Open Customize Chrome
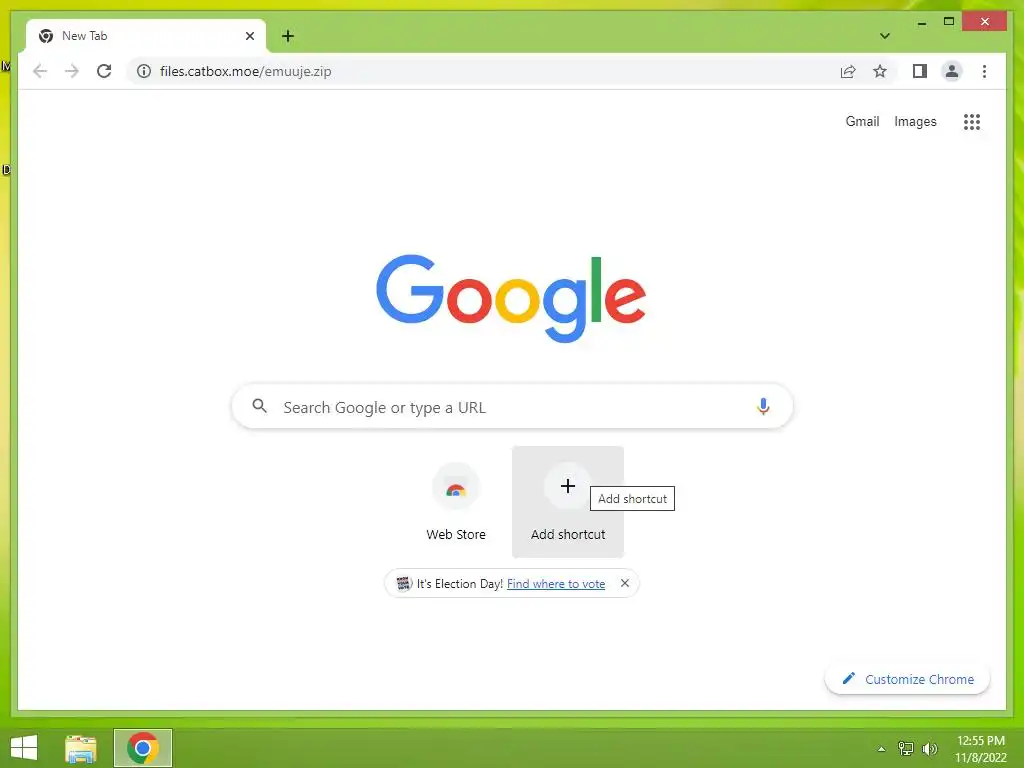Image resolution: width=1024 pixels, height=768 pixels. [x=907, y=679]
